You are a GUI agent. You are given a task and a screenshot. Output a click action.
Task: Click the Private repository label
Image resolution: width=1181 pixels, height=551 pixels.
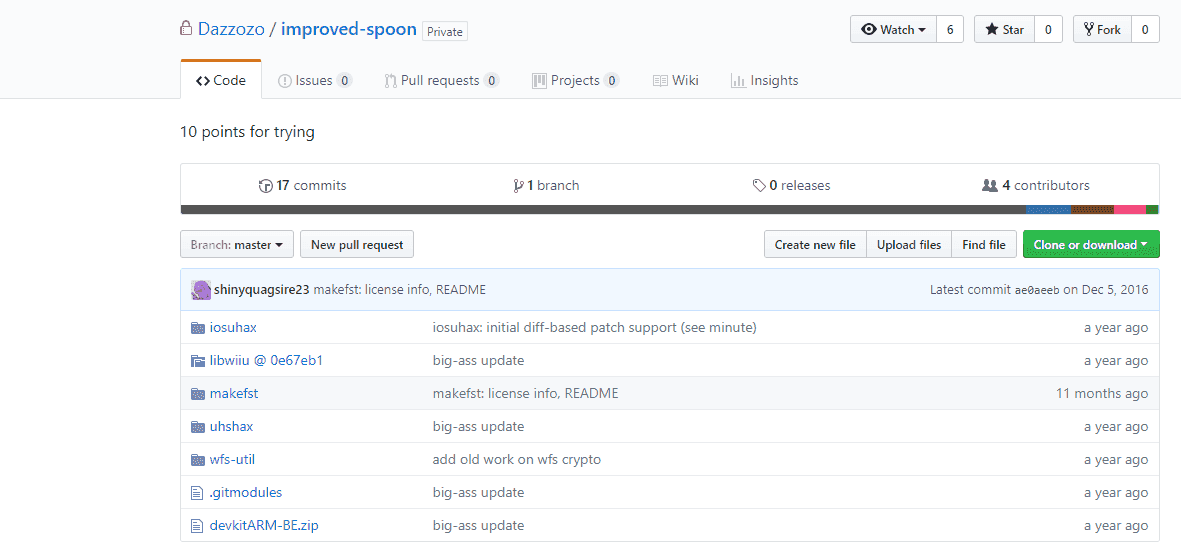[x=445, y=32]
